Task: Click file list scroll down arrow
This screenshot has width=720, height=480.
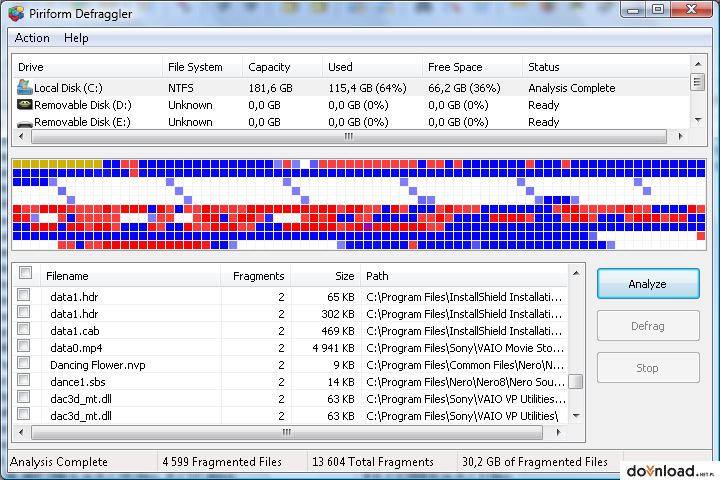Action: 576,416
